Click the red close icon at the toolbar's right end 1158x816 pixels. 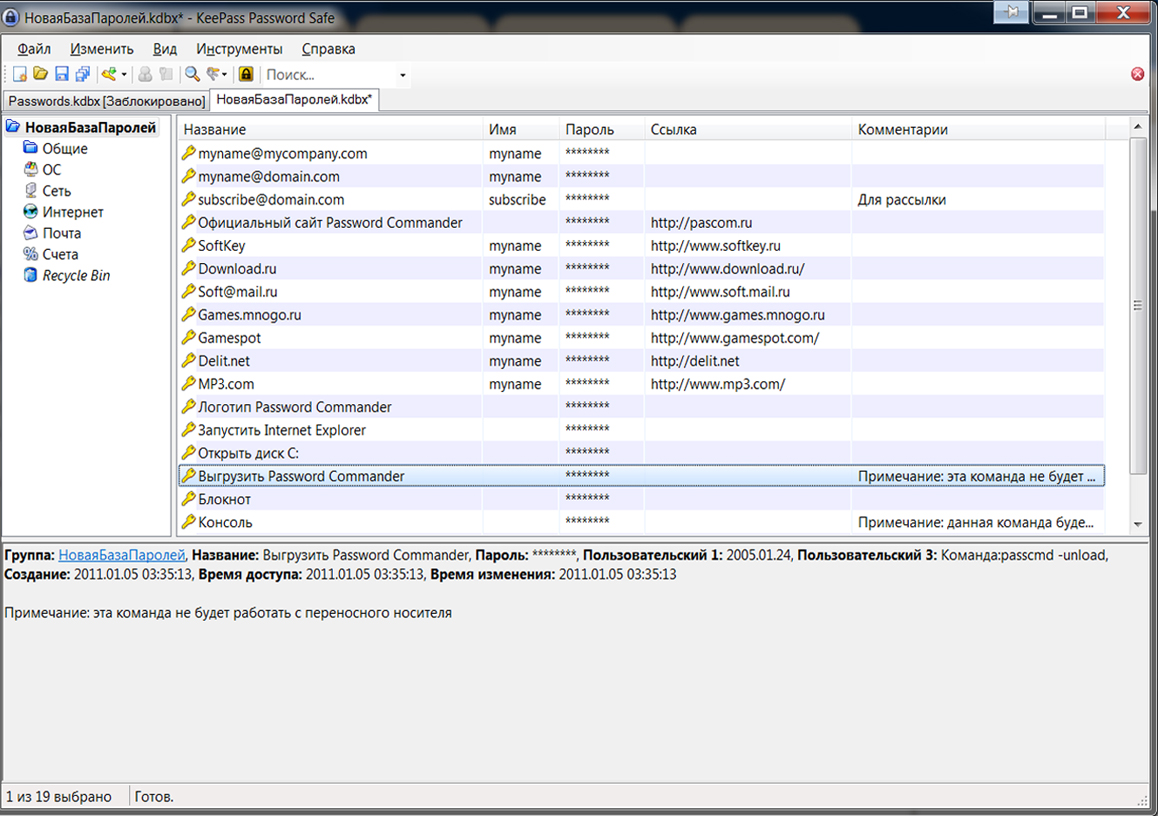1137,74
